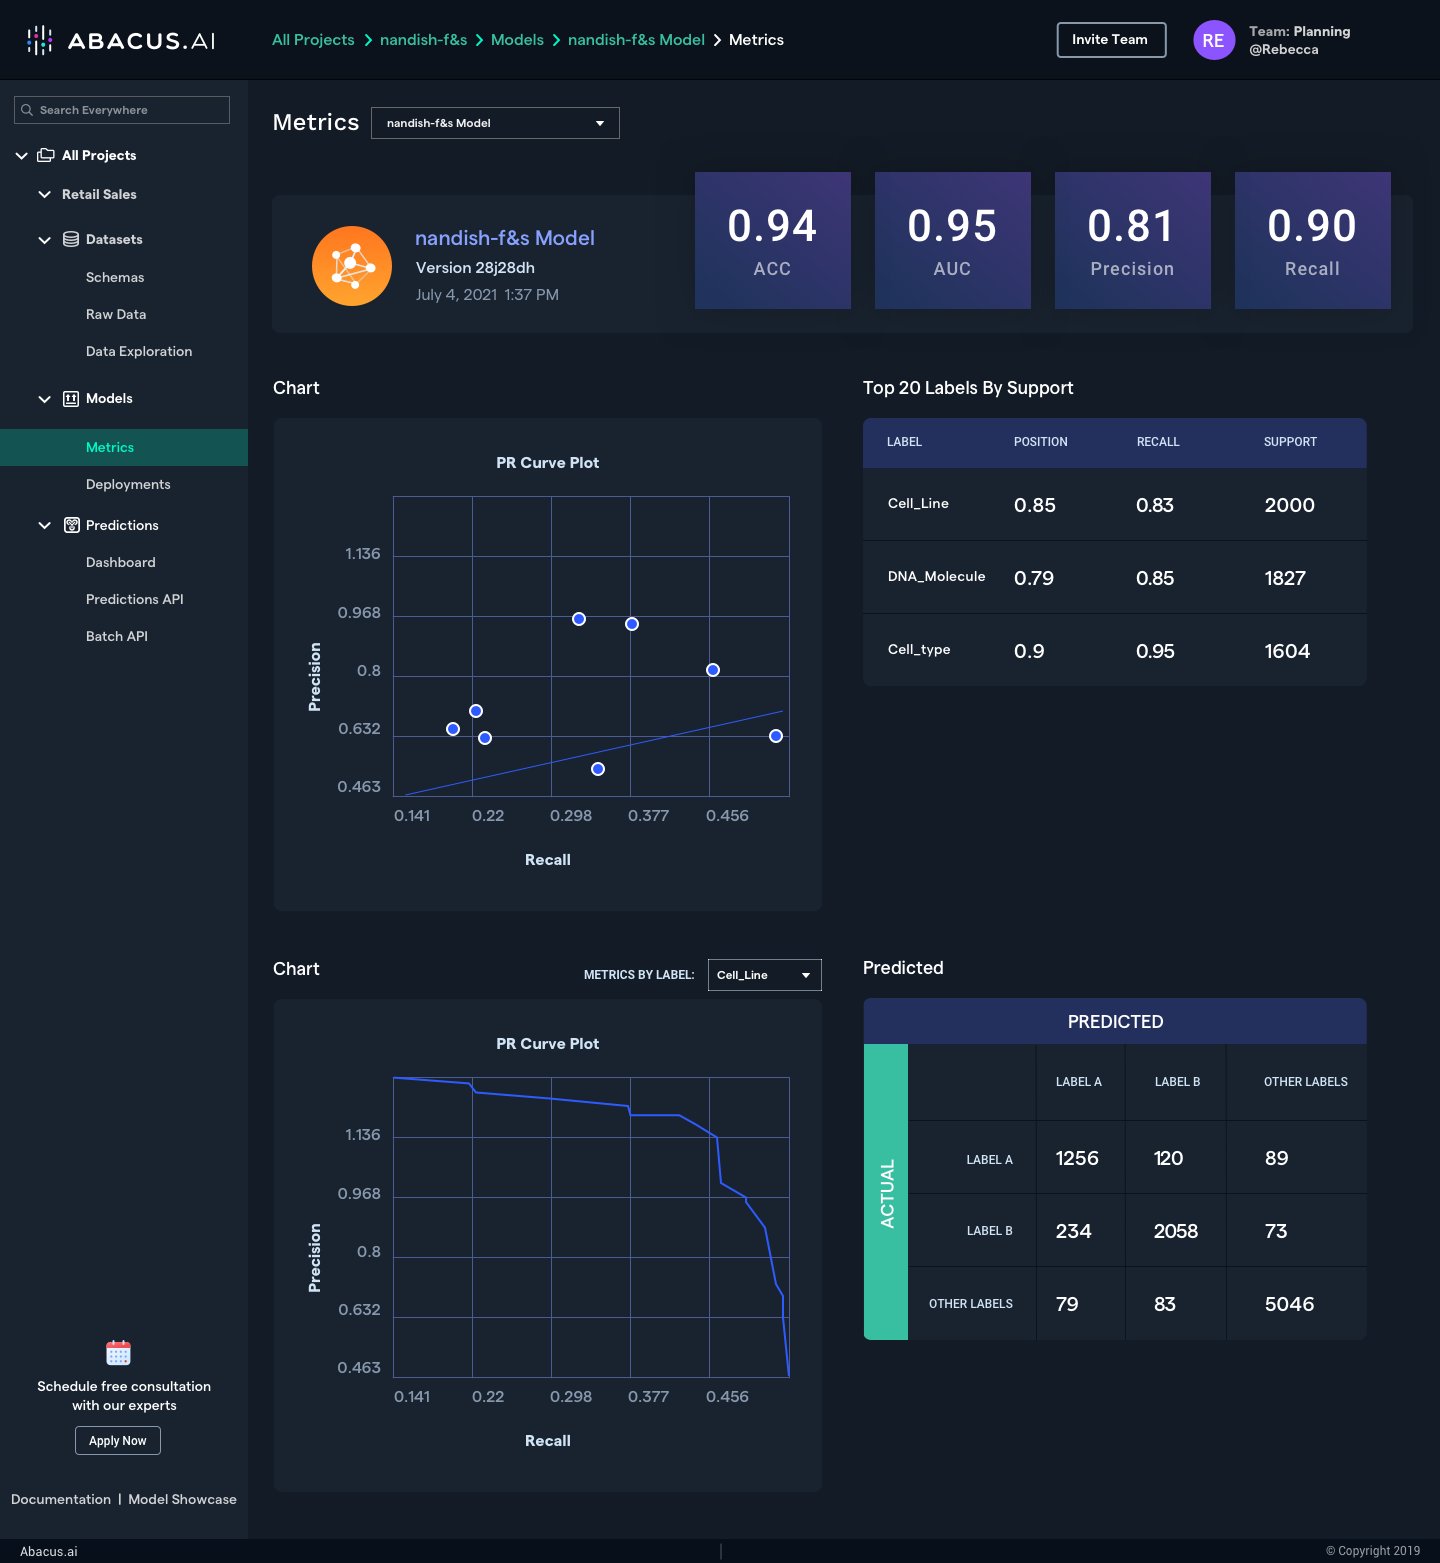Collapse the Retail Sales project

click(x=44, y=194)
